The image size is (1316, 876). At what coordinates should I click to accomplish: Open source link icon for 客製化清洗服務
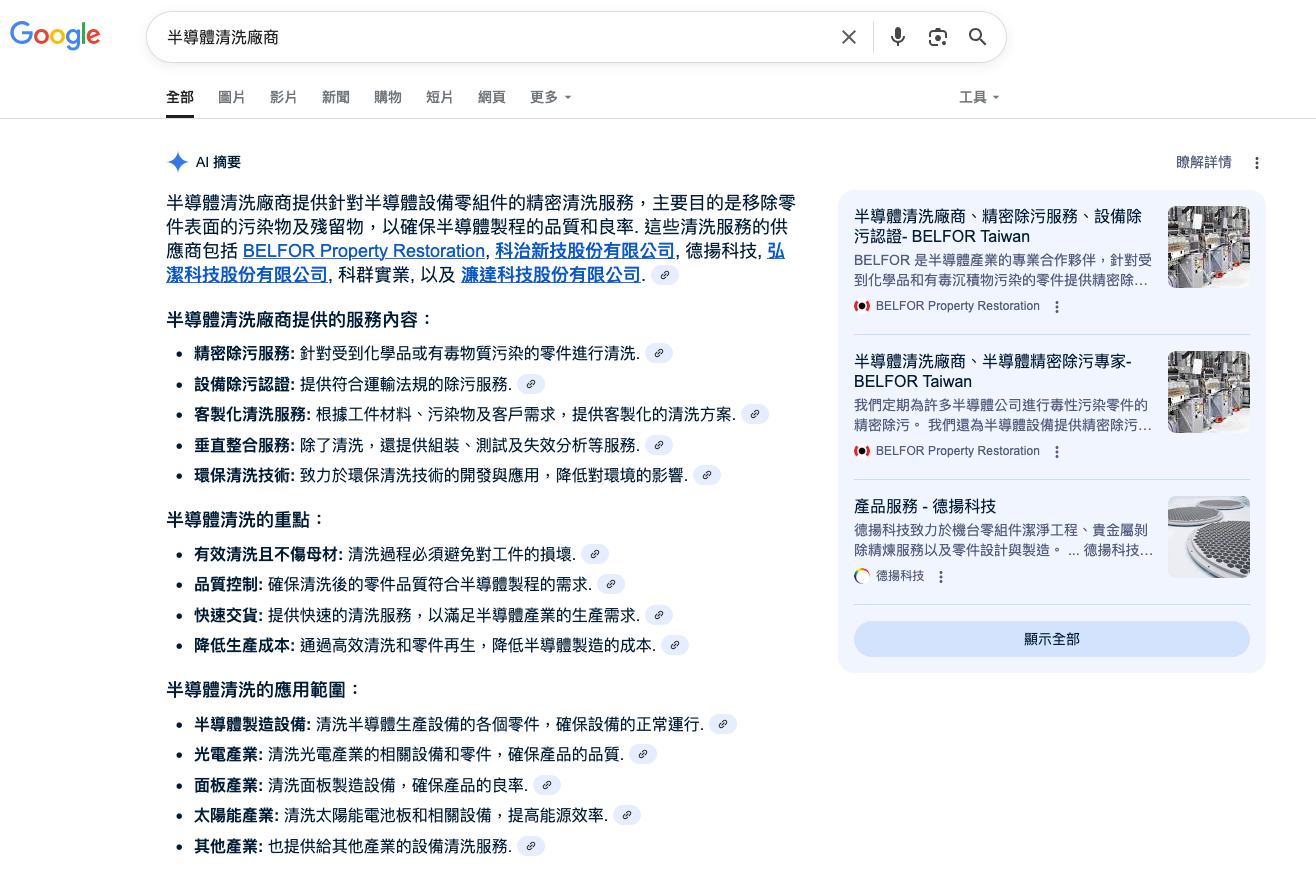(x=755, y=414)
